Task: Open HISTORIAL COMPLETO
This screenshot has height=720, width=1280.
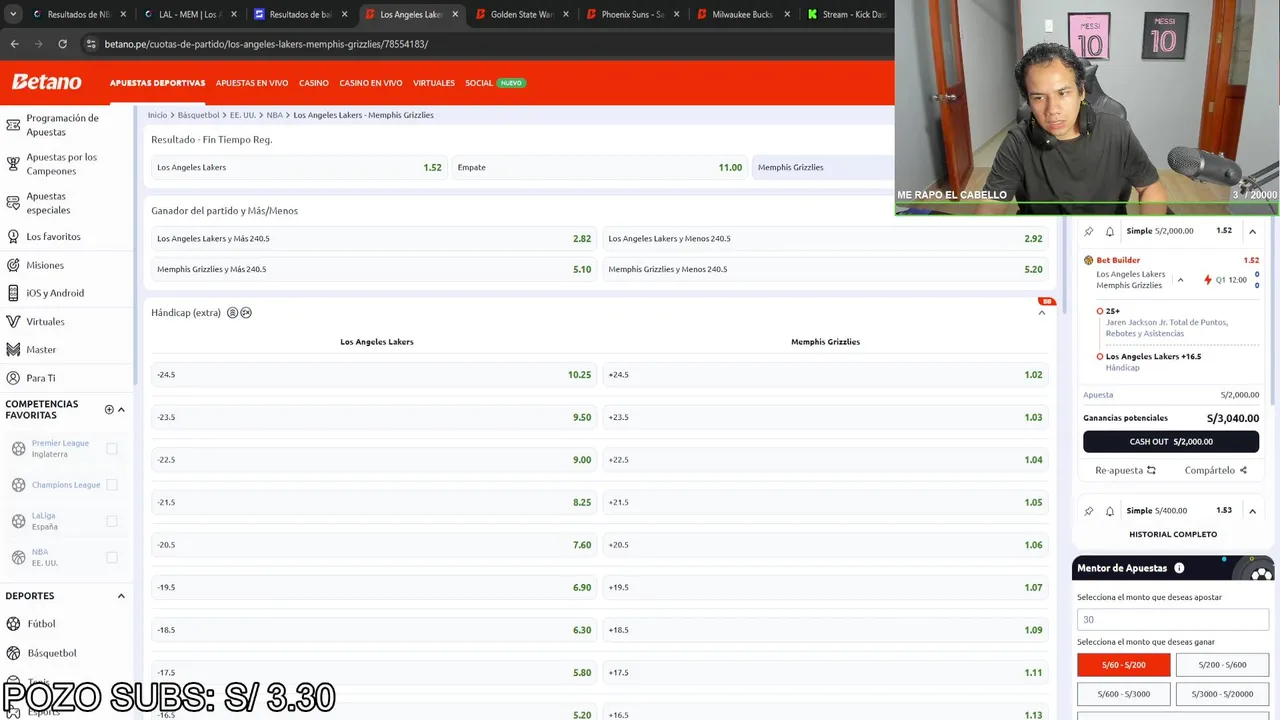Action: click(1173, 534)
